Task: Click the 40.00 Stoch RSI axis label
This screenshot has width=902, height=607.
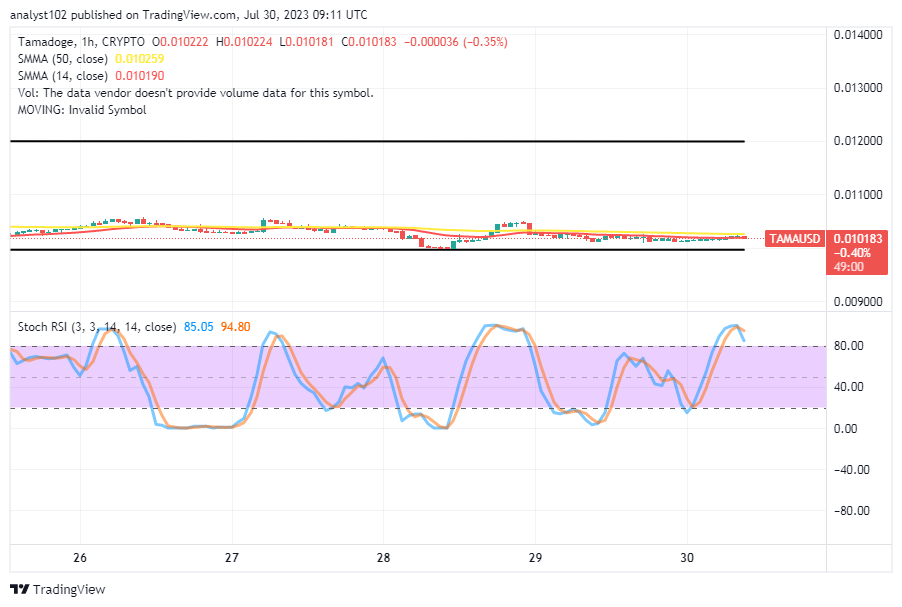Action: pos(849,387)
